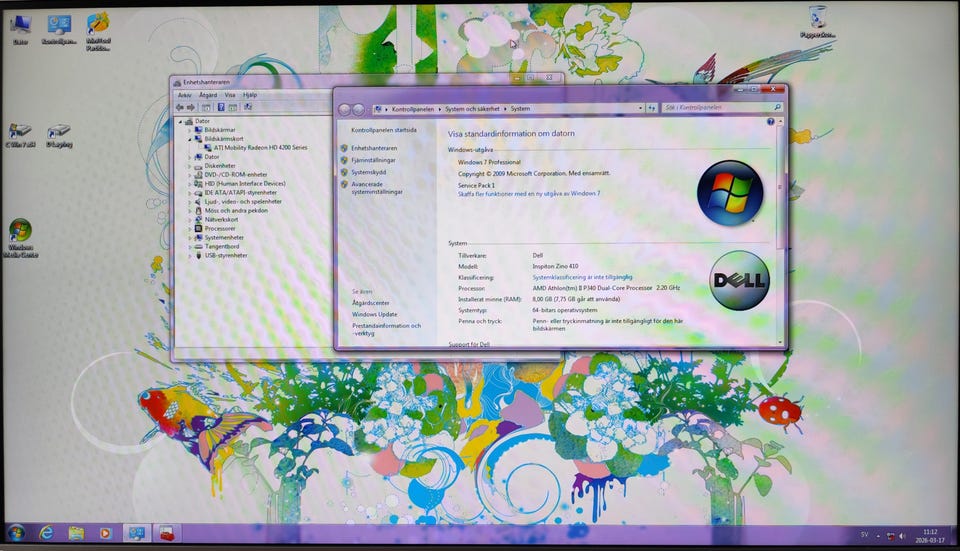Click the help question mark icon
Viewport: 960px width, 551px height.
[x=770, y=122]
